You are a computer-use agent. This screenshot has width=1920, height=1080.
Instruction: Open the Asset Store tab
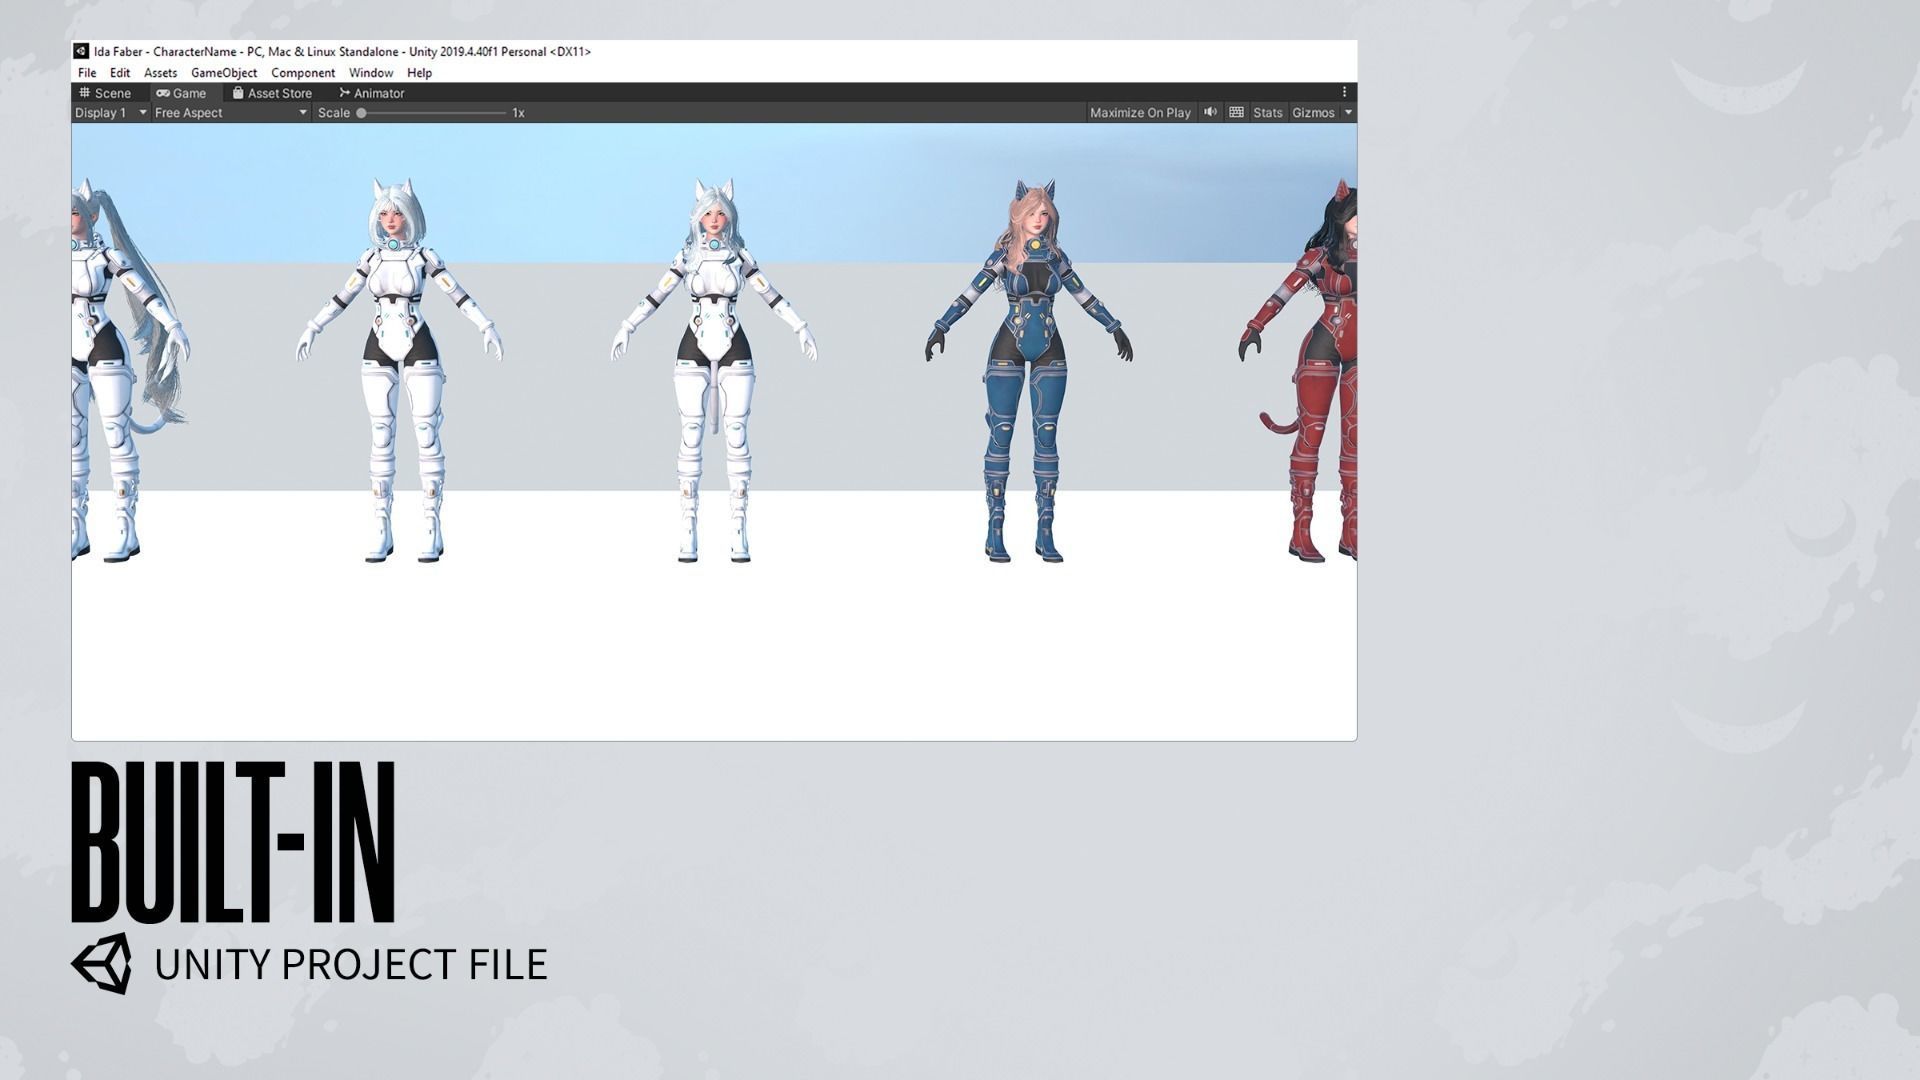tap(272, 93)
